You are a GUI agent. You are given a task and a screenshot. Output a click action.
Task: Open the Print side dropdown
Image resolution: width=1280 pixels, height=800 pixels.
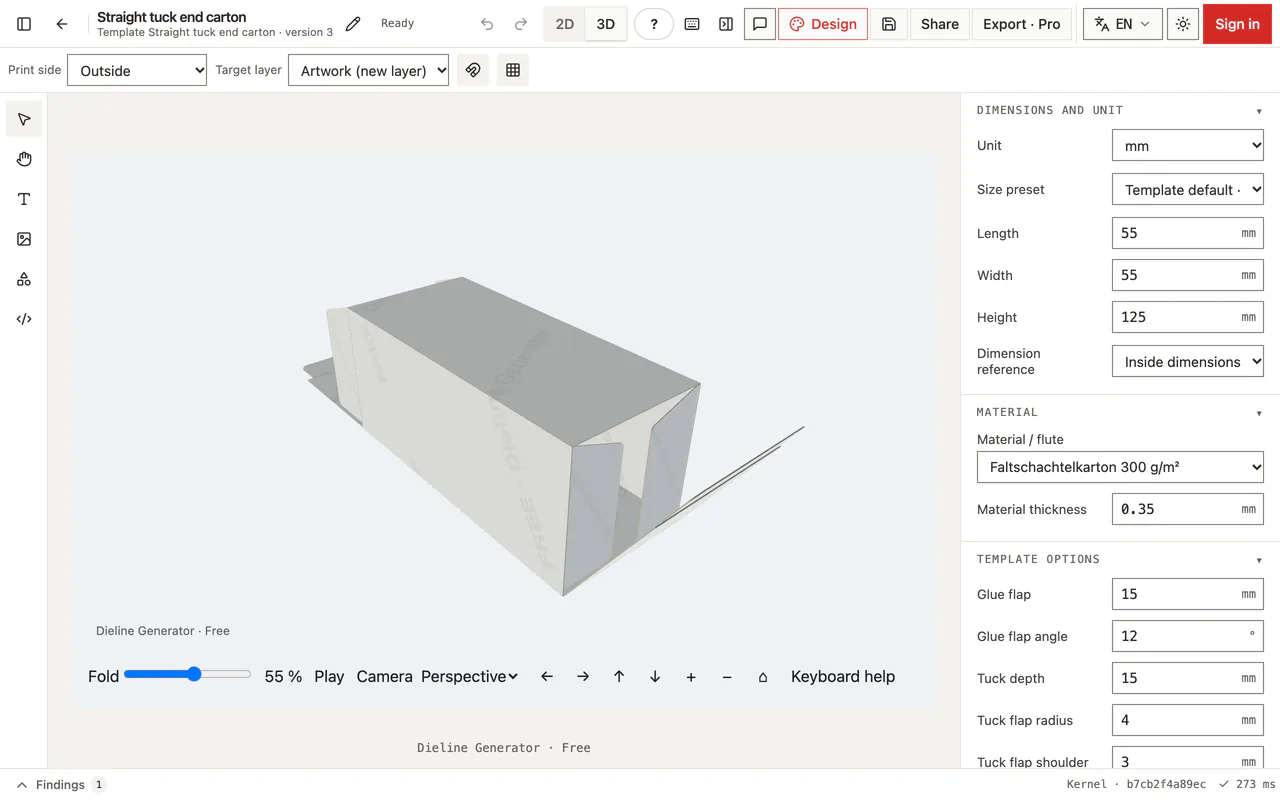137,70
